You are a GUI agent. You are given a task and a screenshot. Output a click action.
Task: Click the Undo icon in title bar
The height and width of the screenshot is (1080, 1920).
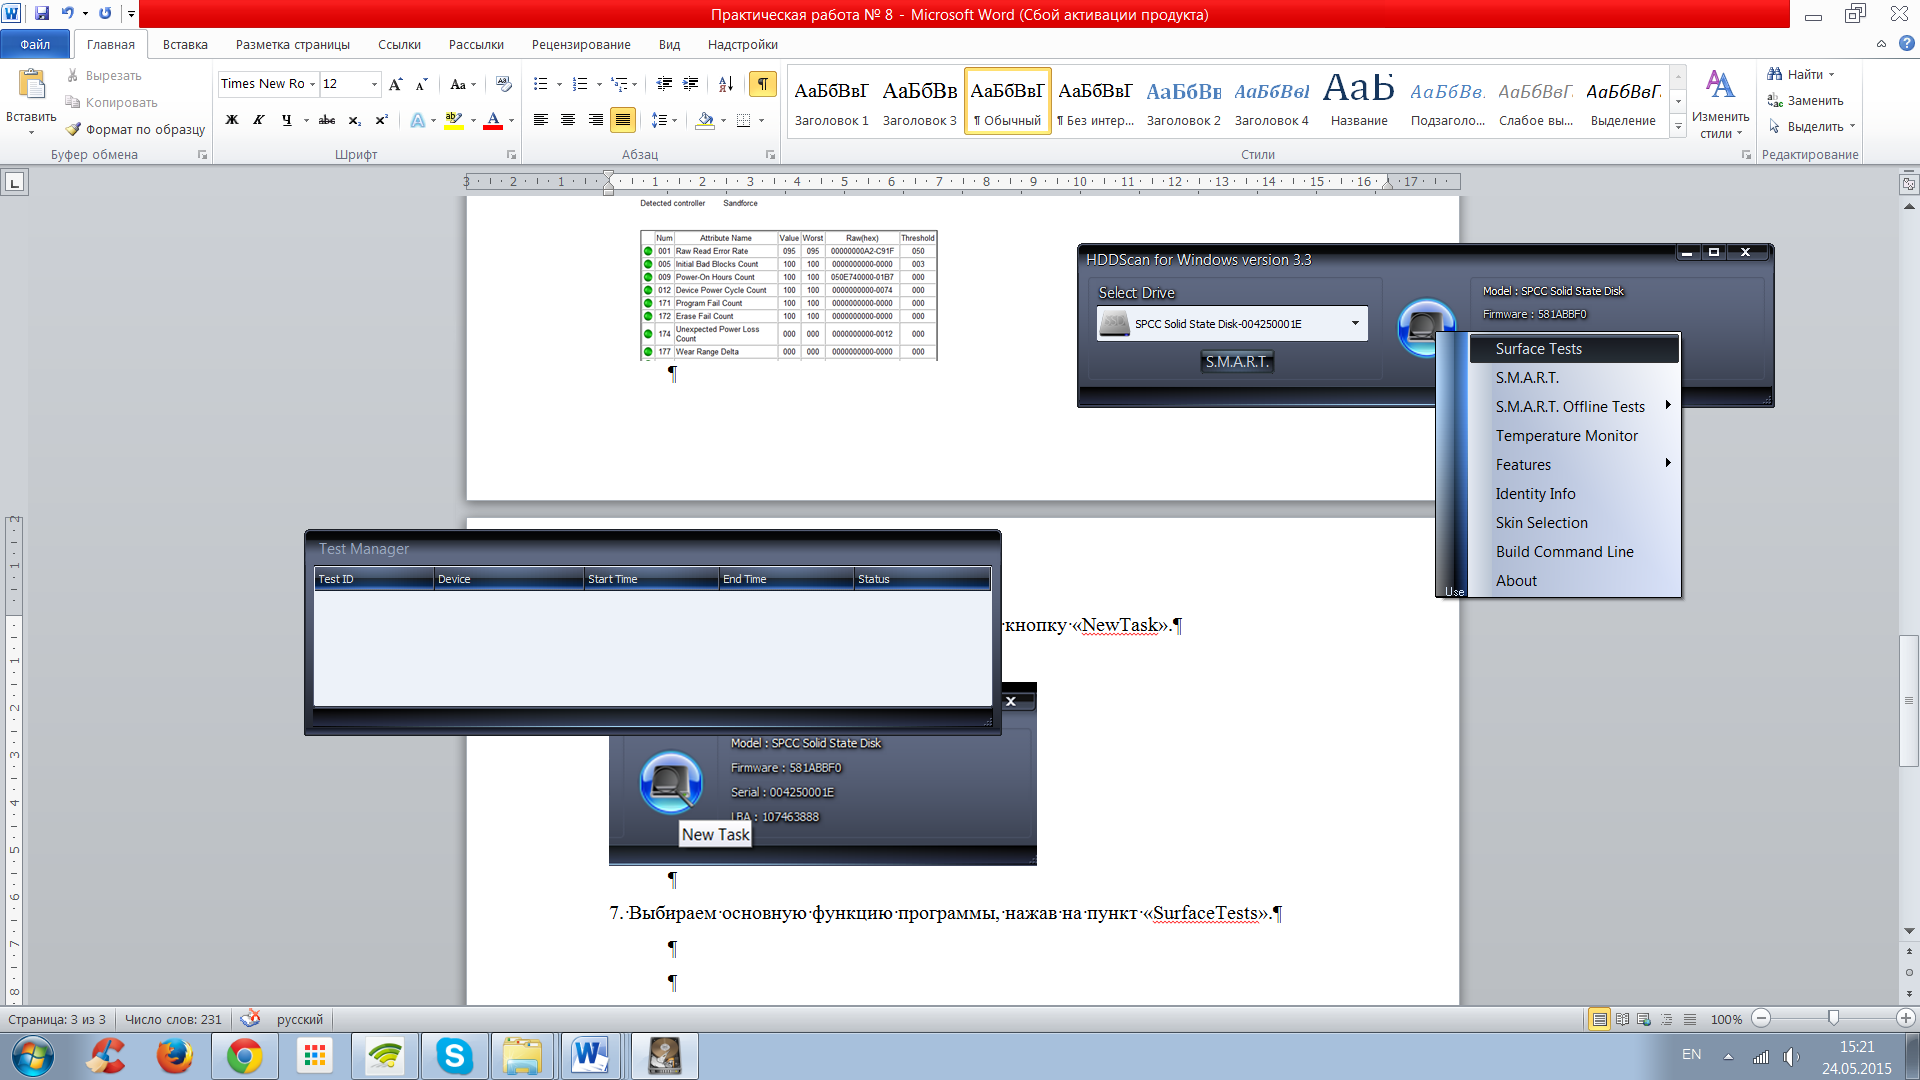point(68,14)
